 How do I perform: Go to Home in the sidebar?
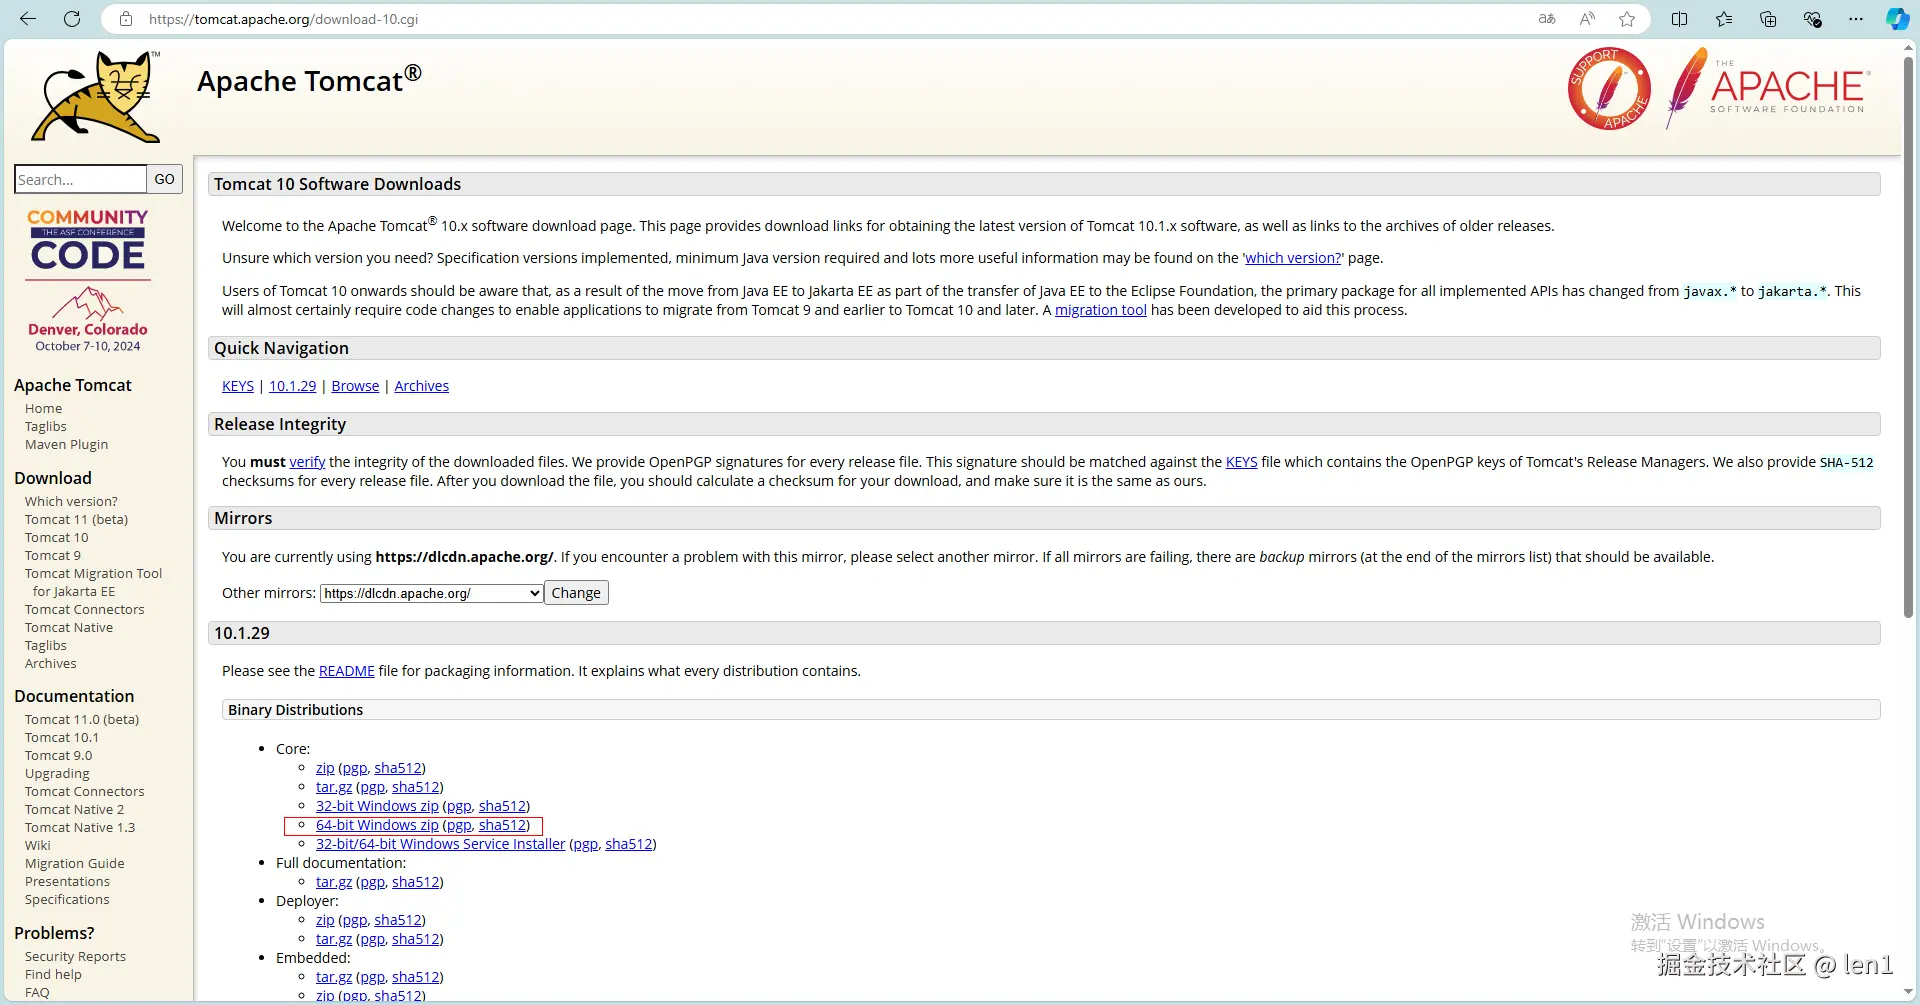(43, 409)
